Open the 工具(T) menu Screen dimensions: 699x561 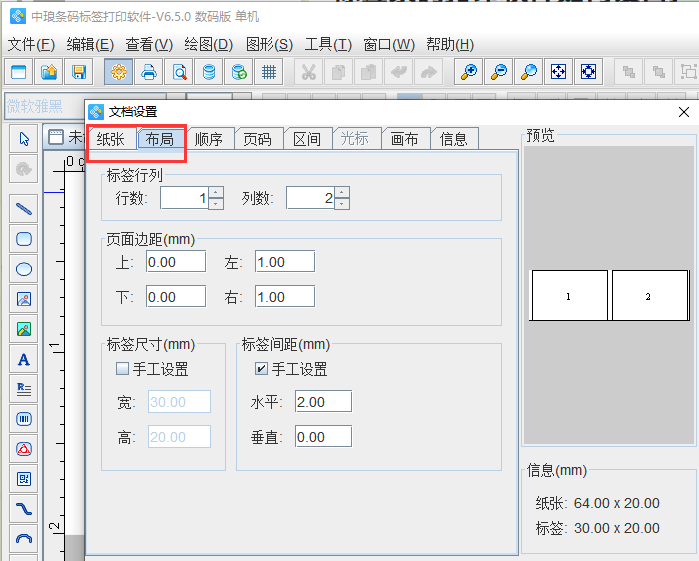(x=328, y=44)
